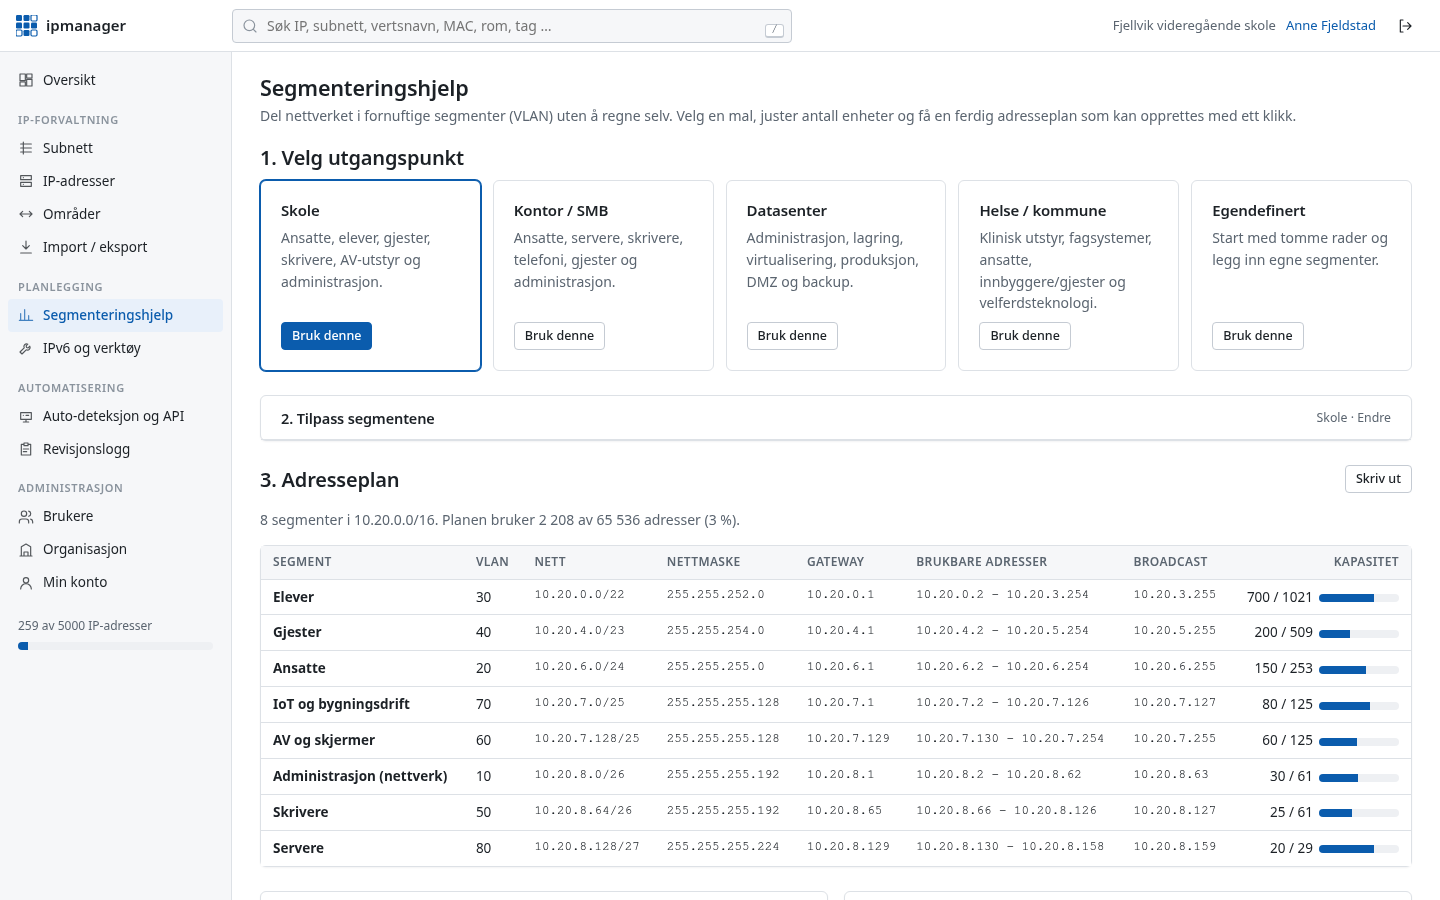Viewport: 1440px width, 900px height.
Task: Click the IoT og bygningsdrift segment name
Action: pyautogui.click(x=341, y=704)
